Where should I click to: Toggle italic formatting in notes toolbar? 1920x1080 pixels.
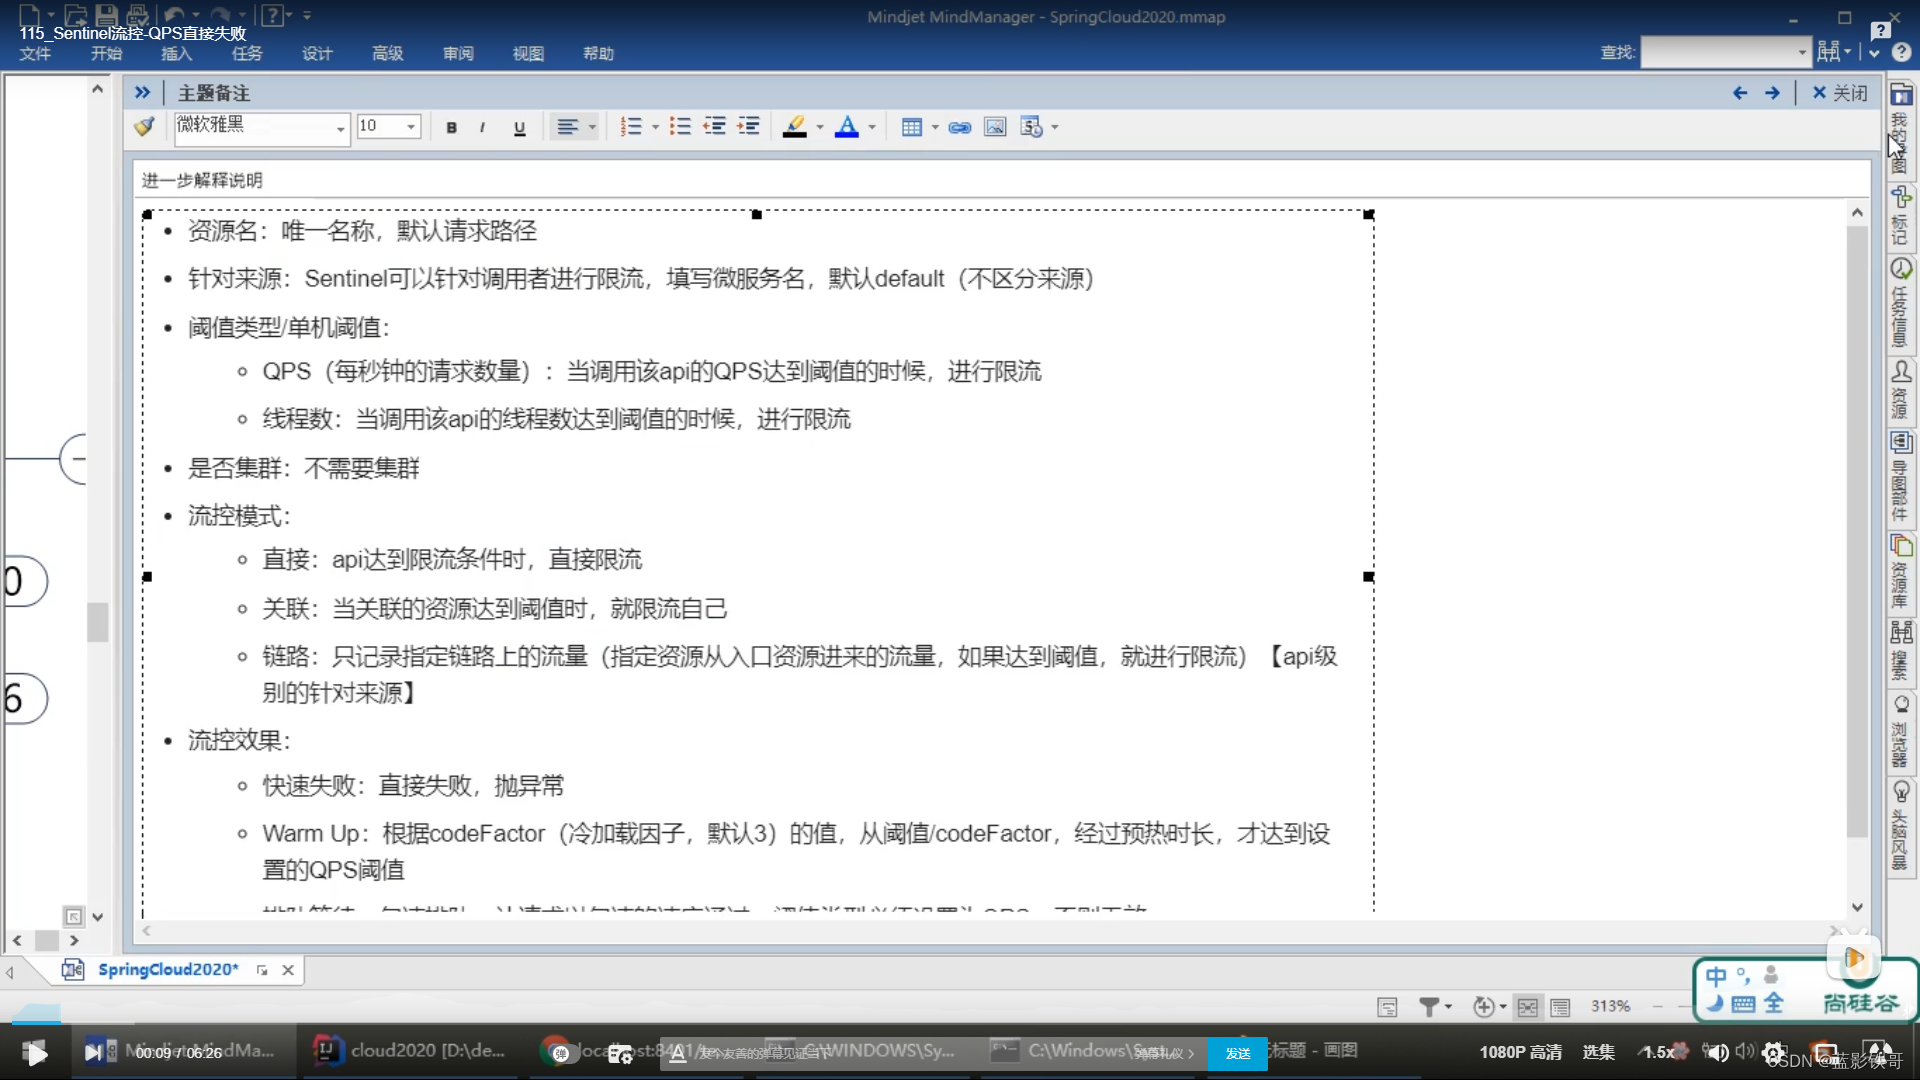(482, 127)
